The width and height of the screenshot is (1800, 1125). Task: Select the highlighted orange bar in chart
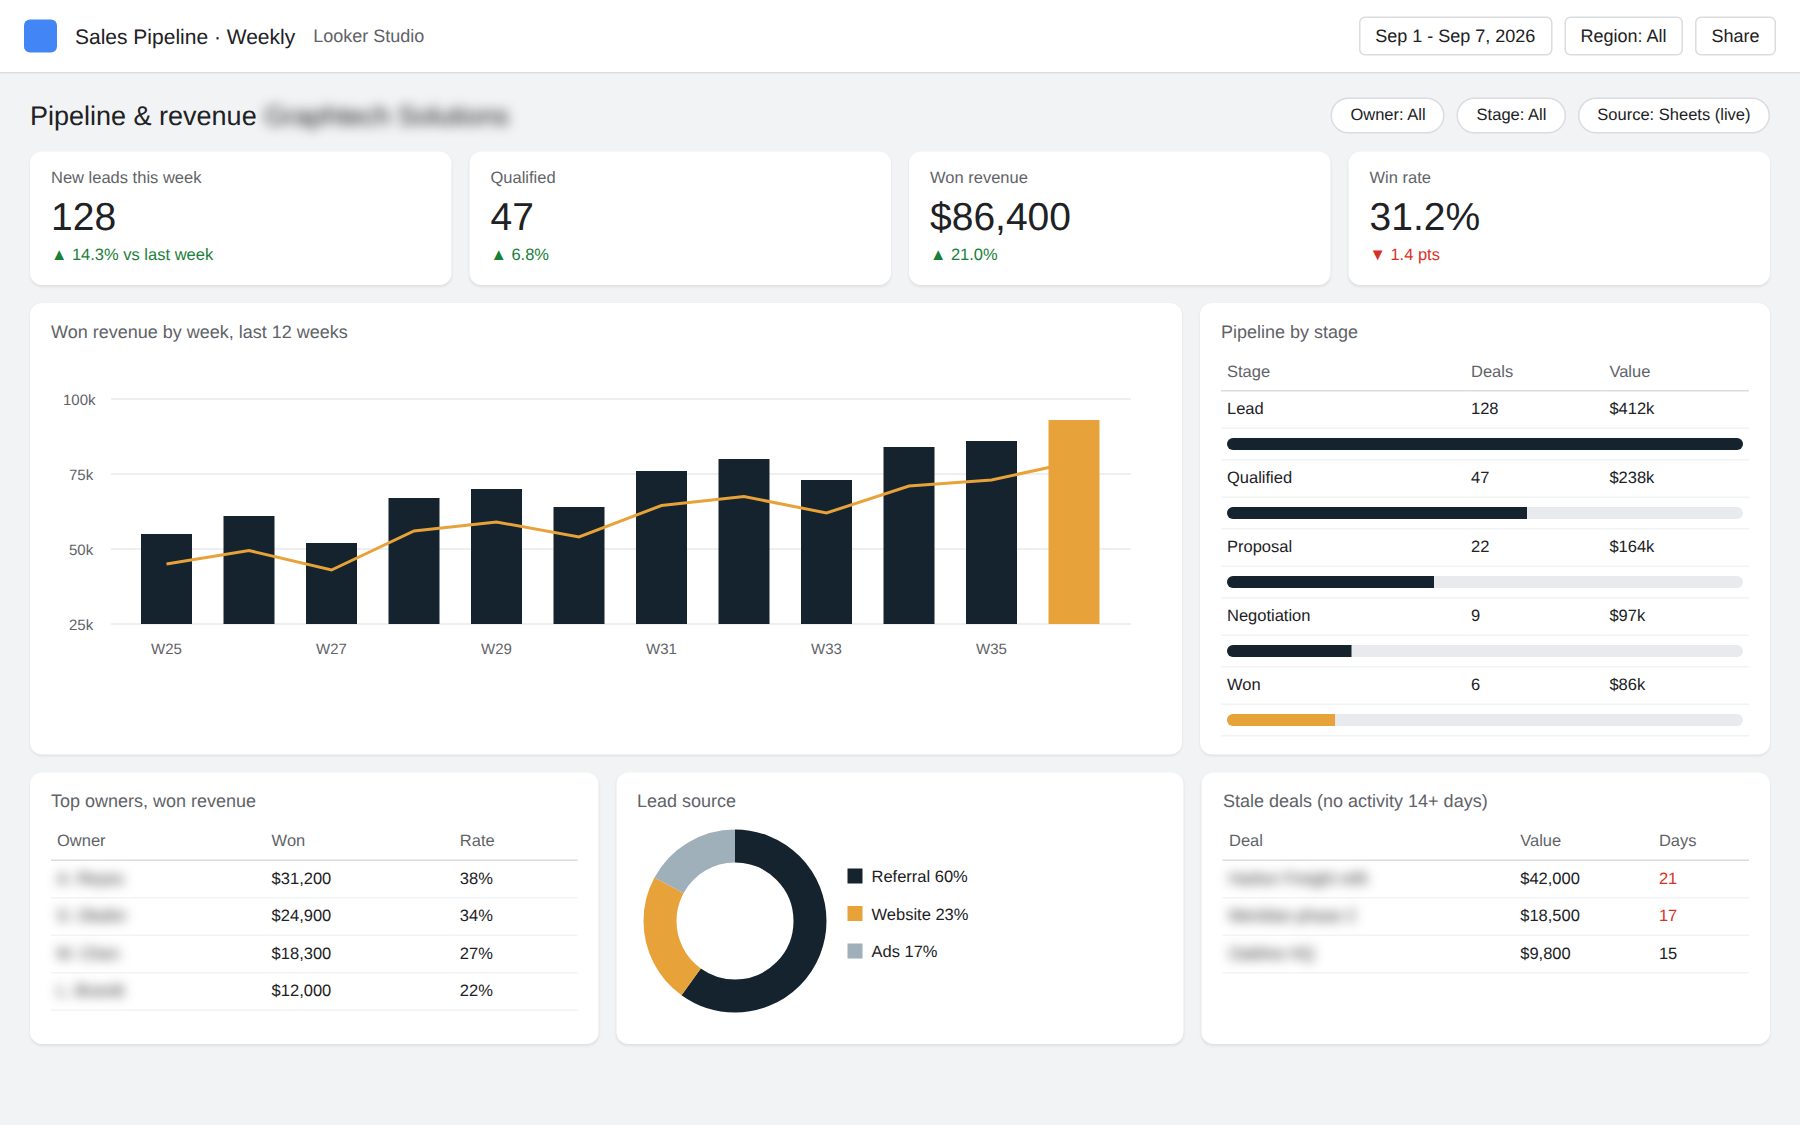[x=1074, y=522]
